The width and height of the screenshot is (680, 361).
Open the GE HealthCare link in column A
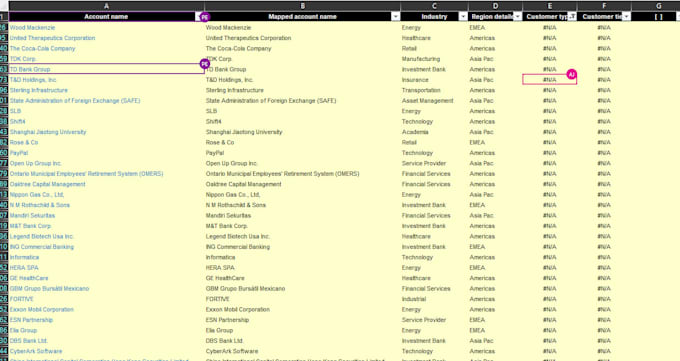29,278
